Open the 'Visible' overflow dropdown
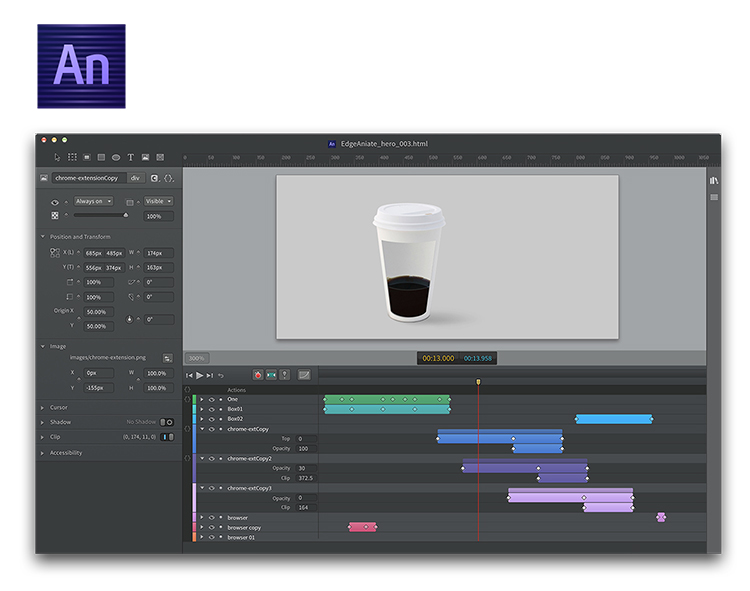The image size is (750, 591). (159, 201)
